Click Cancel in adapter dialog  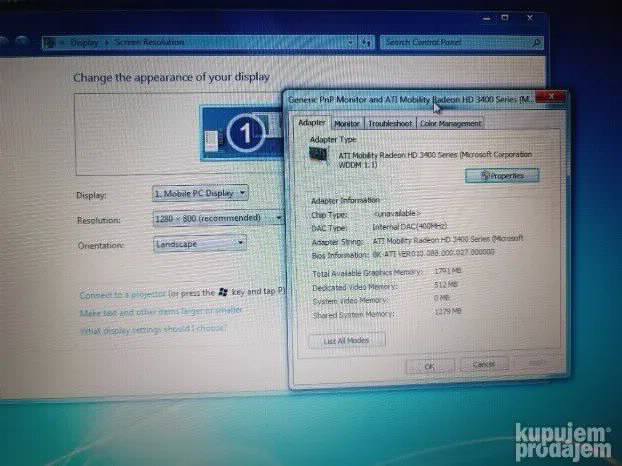[x=484, y=364]
